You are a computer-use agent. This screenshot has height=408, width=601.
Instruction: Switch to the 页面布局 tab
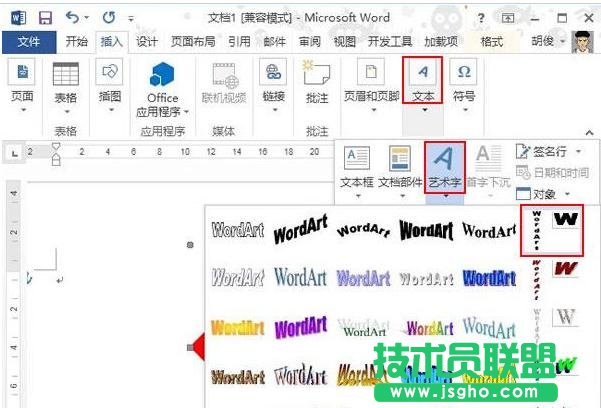[193, 41]
